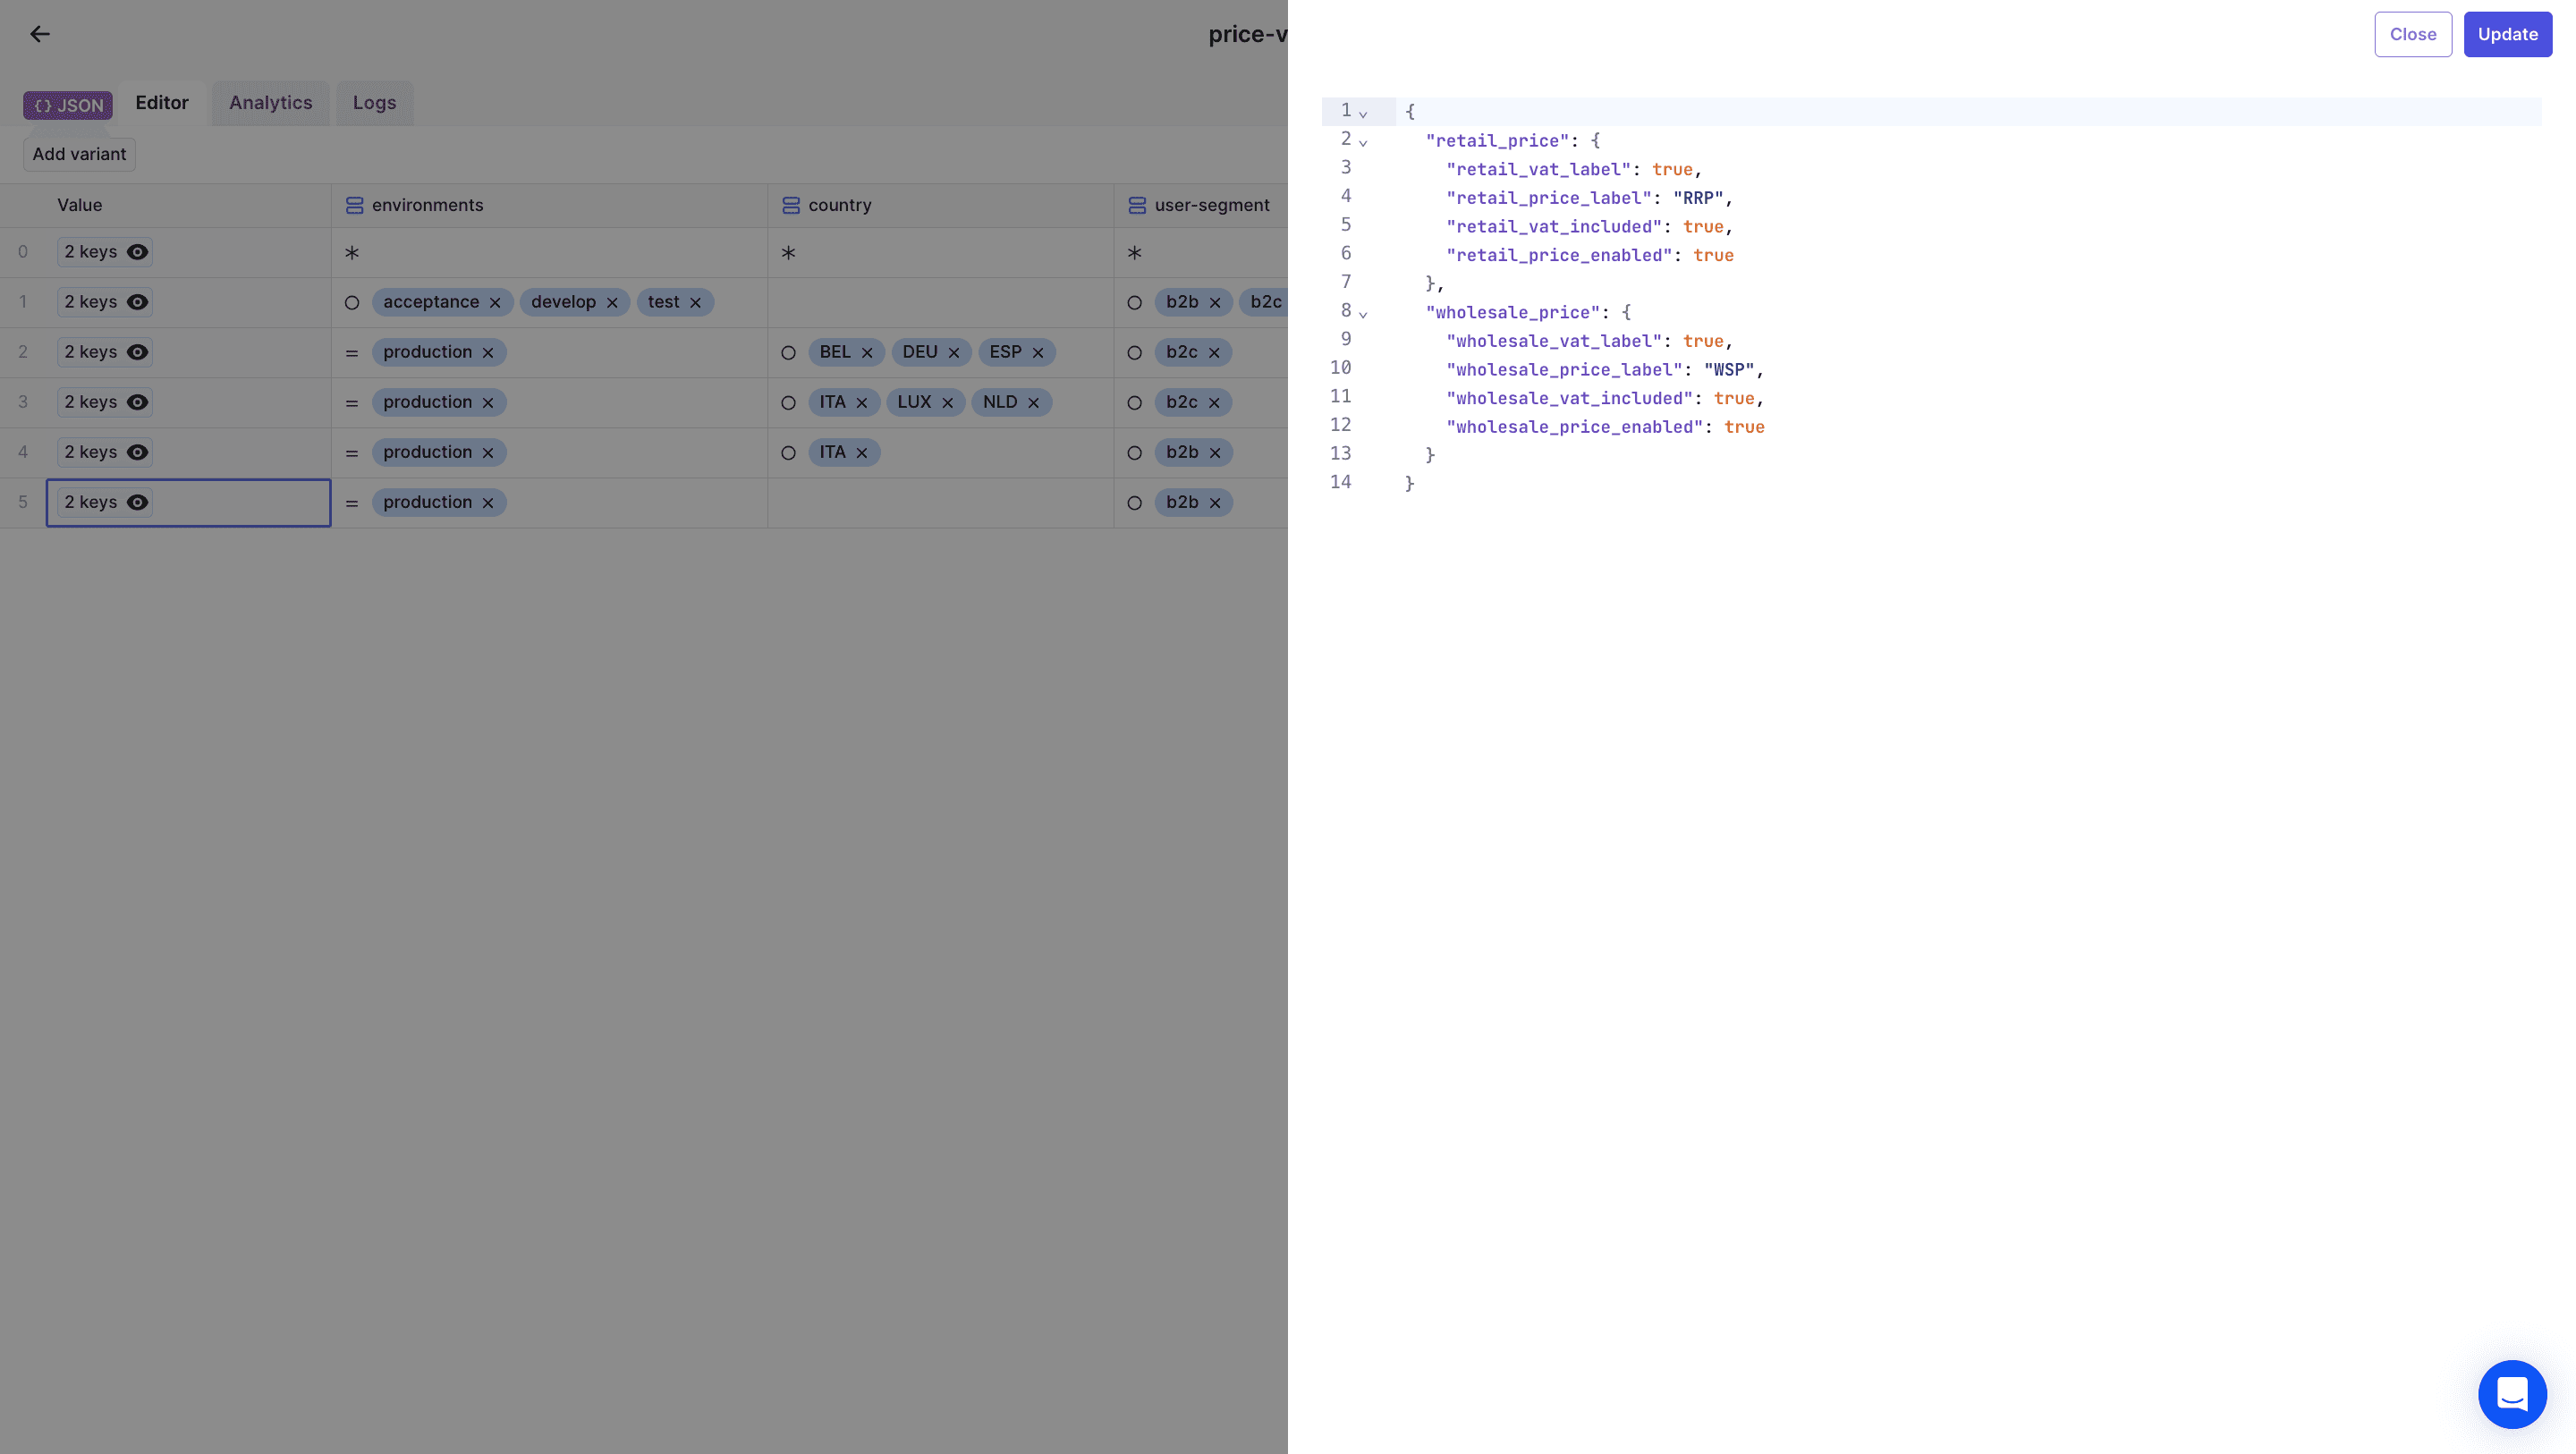Remove the test tag in row 1

pyautogui.click(x=695, y=303)
